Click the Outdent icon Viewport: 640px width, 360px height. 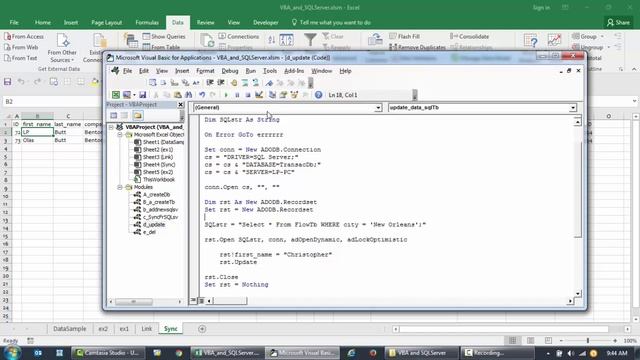221,82
